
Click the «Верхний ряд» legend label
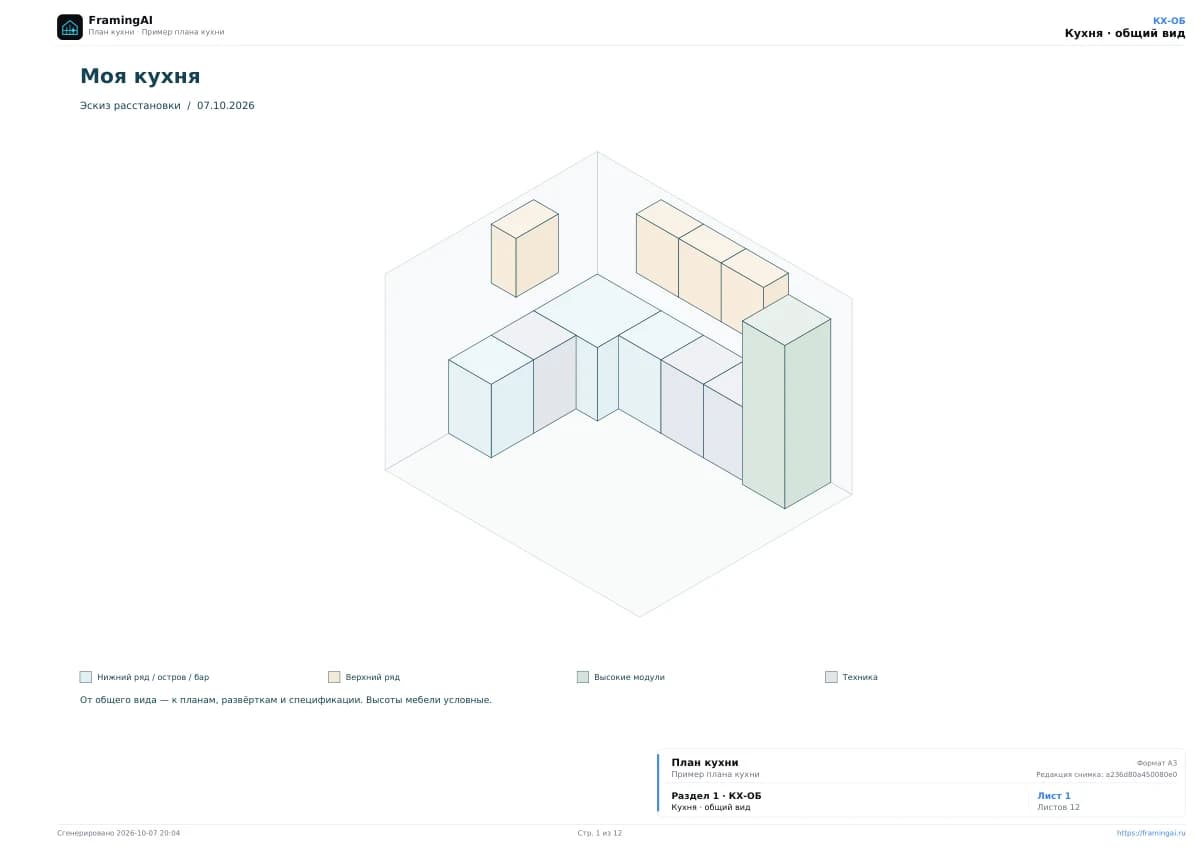click(372, 677)
